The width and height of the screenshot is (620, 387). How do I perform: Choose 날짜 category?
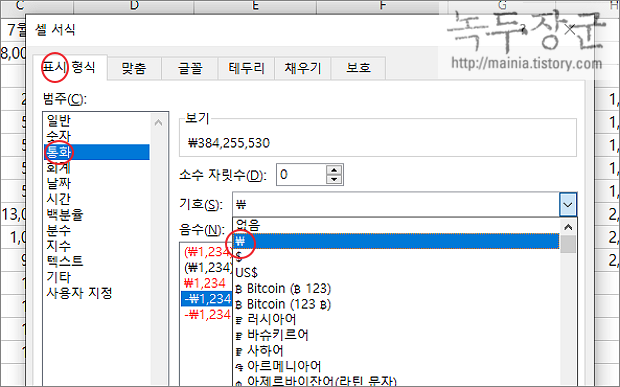[97, 183]
